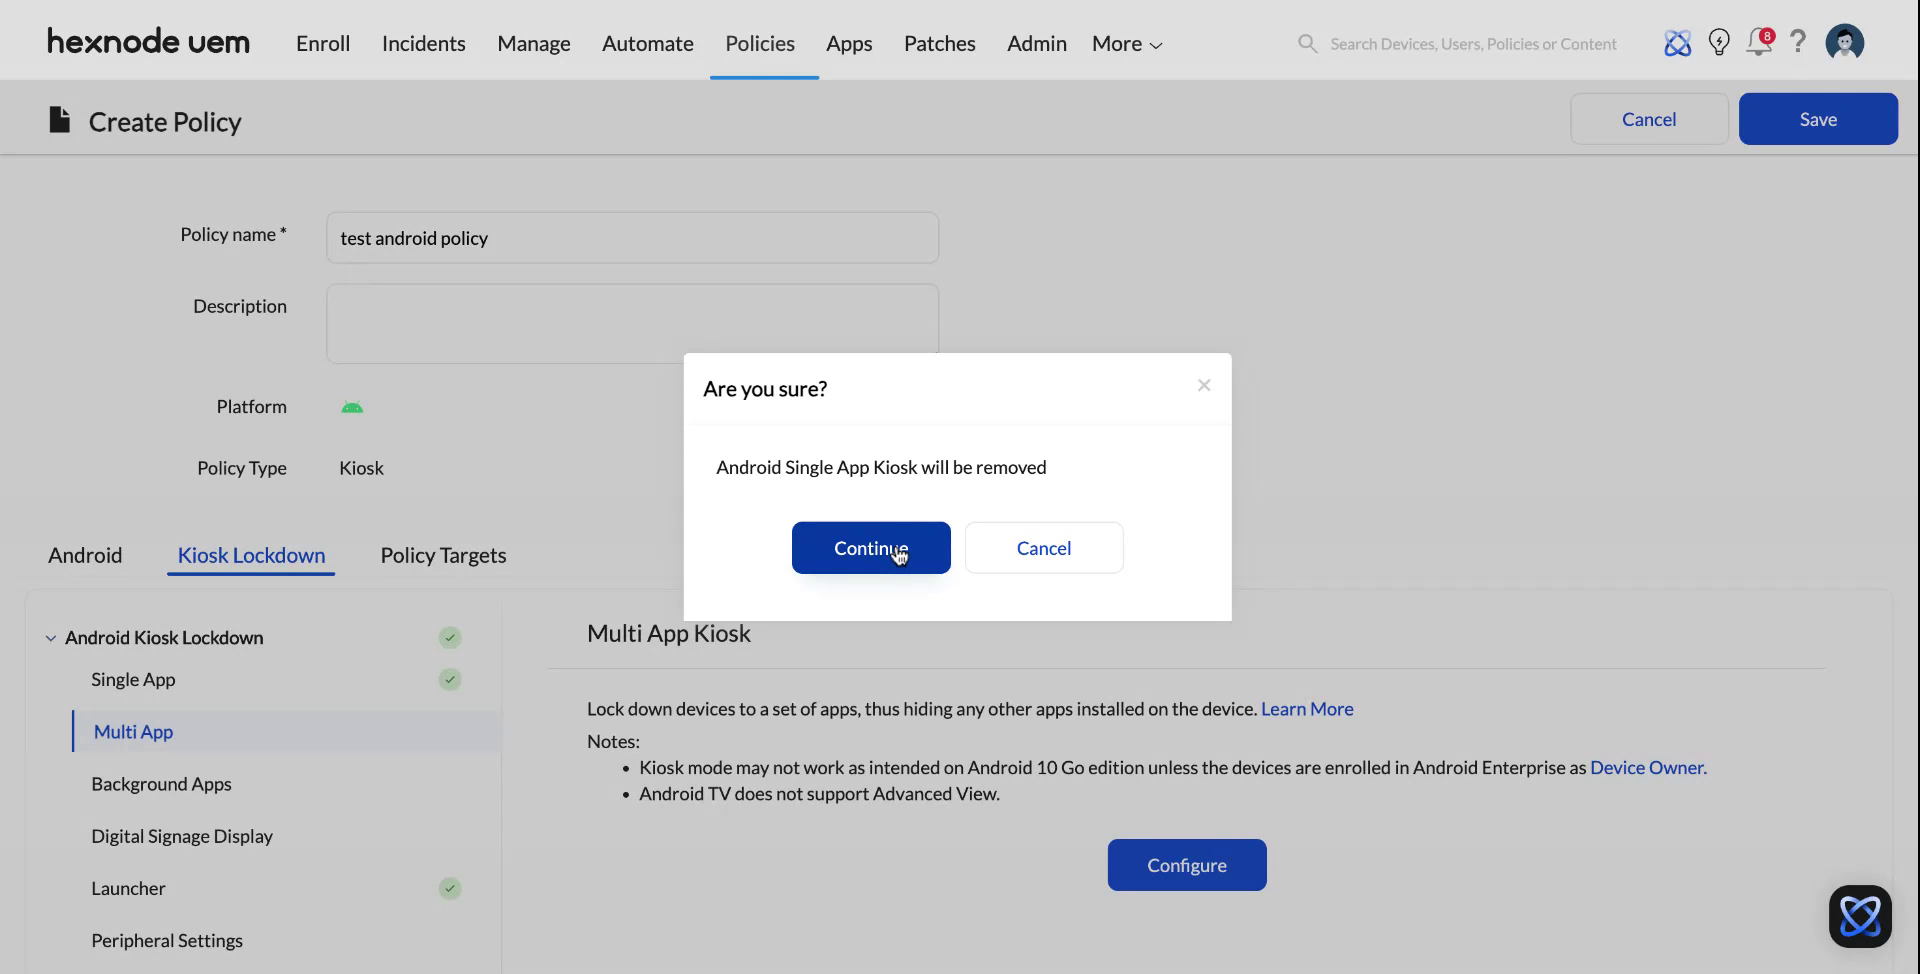Viewport: 1920px width, 974px height.
Task: Open the More navigation dropdown
Action: [1124, 43]
